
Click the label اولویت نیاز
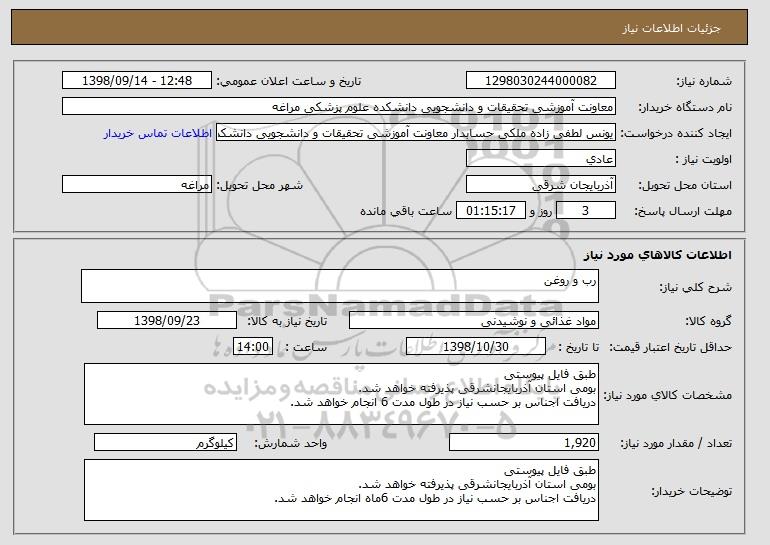click(703, 160)
